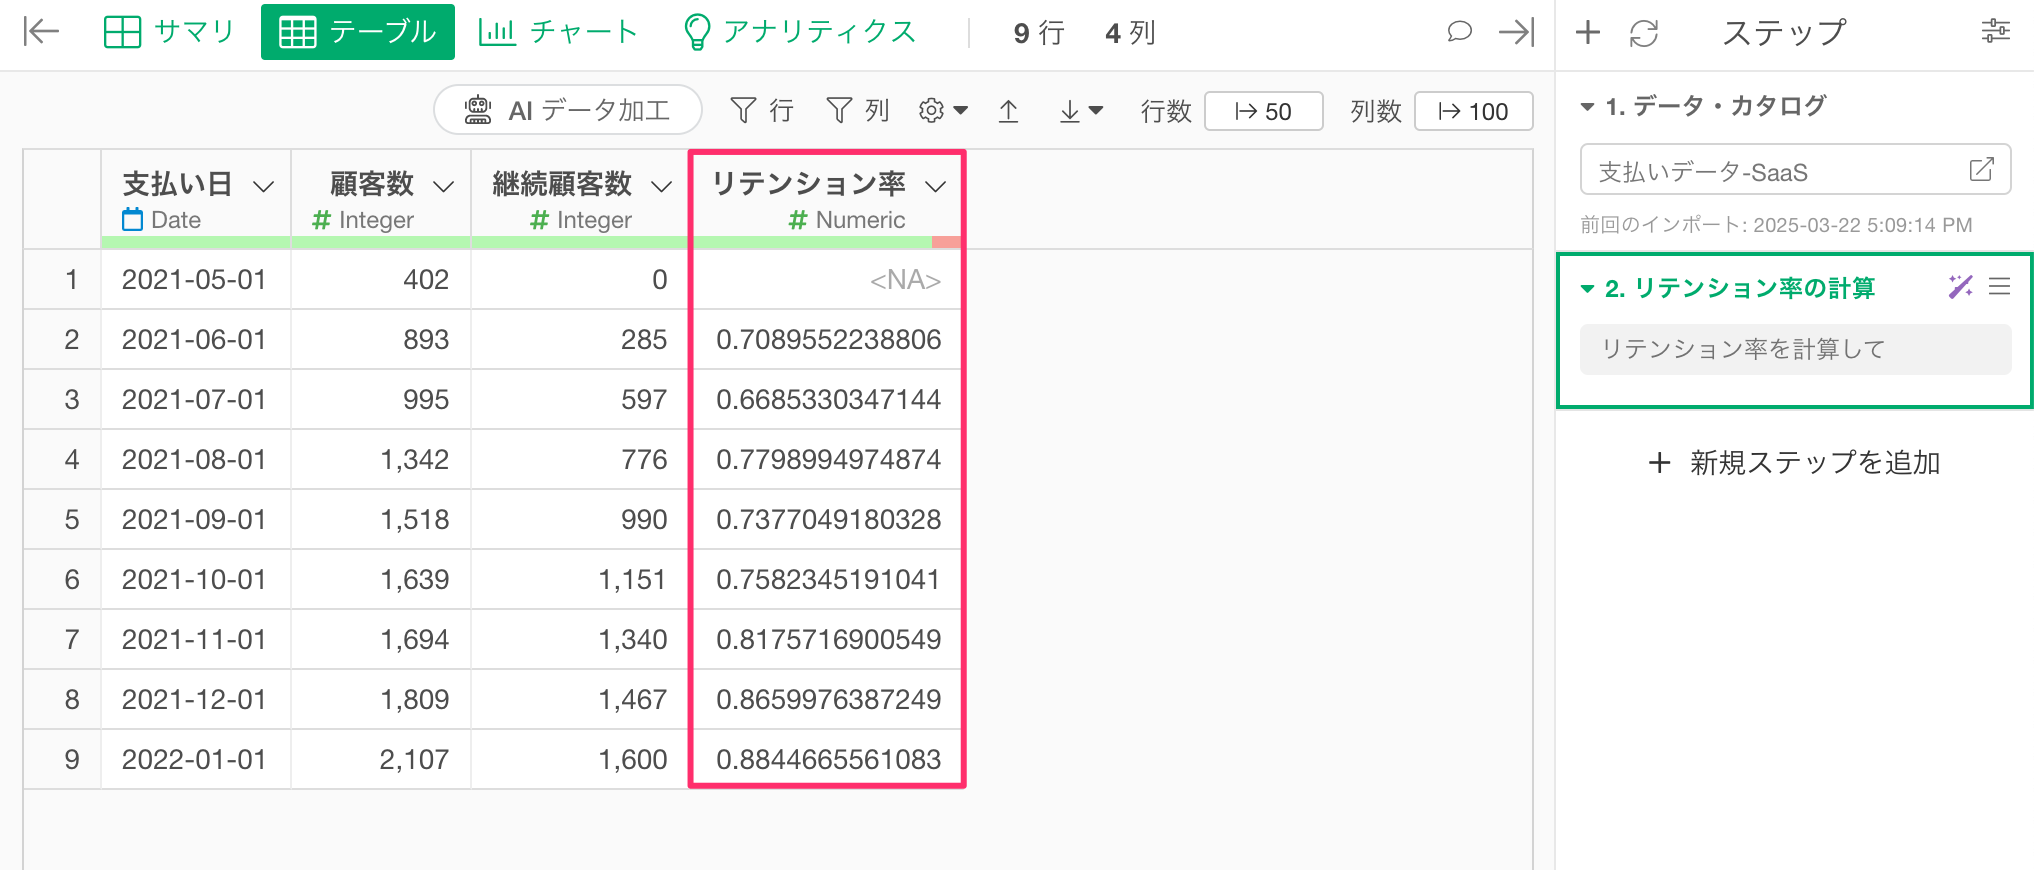Image resolution: width=2034 pixels, height=870 pixels.
Task: Click the 前回のインポート timestamp text
Action: pos(1776,225)
